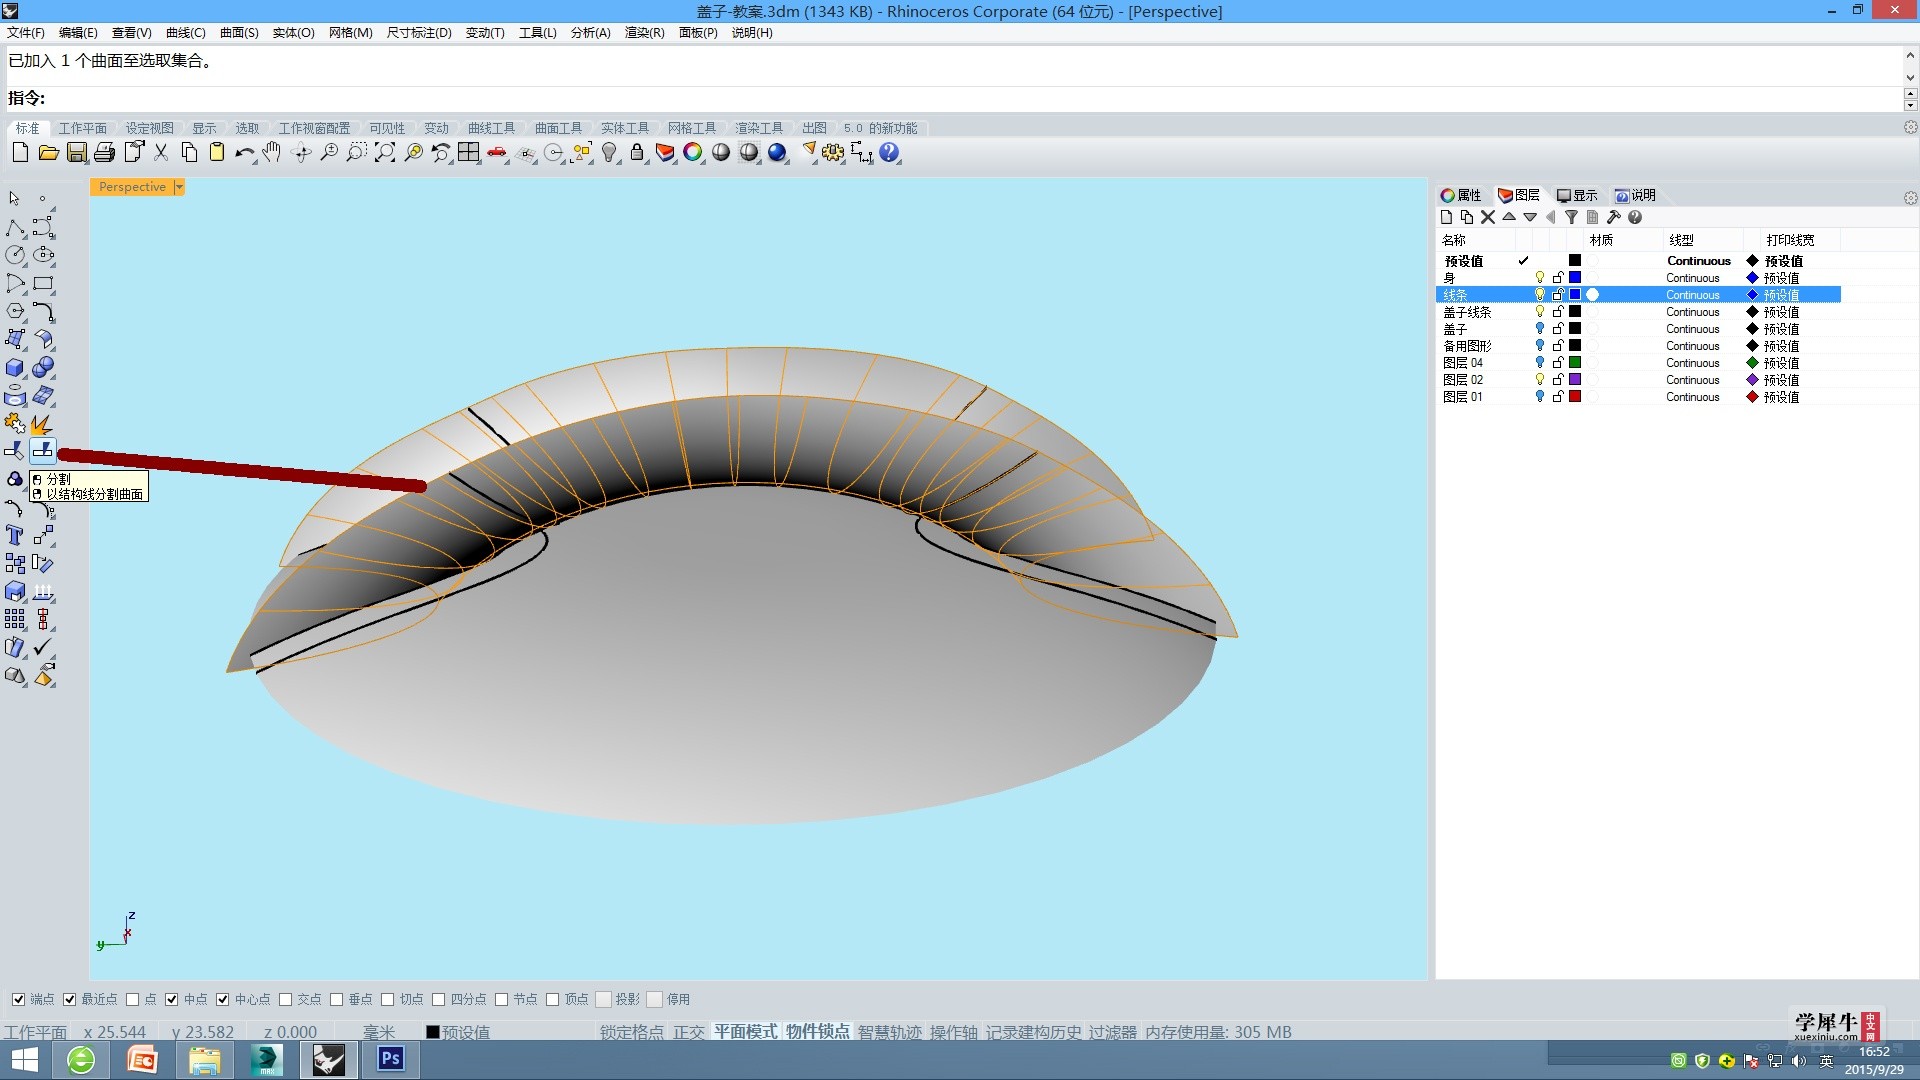Screen dimensions: 1920x1080
Task: Switch to the 属性 panel tab
Action: pos(1461,195)
